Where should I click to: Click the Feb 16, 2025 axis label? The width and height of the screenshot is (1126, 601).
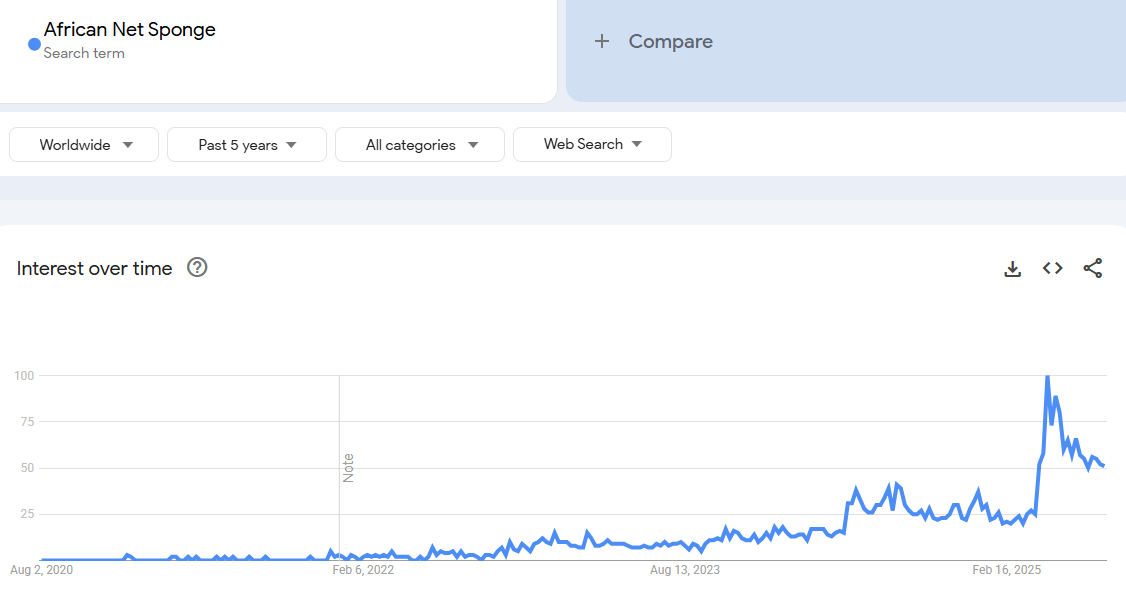1007,570
